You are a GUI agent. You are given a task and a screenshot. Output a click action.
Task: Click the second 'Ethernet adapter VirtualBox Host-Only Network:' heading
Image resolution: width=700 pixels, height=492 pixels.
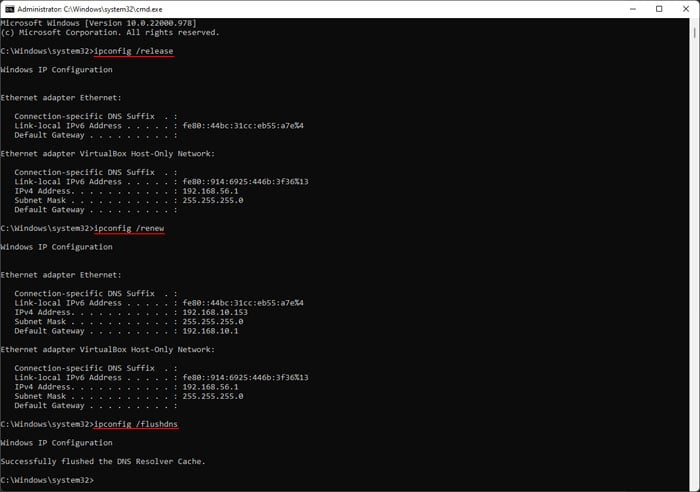coord(108,350)
